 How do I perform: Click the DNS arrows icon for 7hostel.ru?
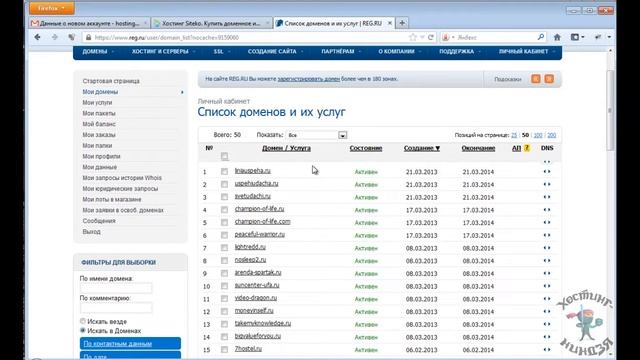pyautogui.click(x=547, y=349)
